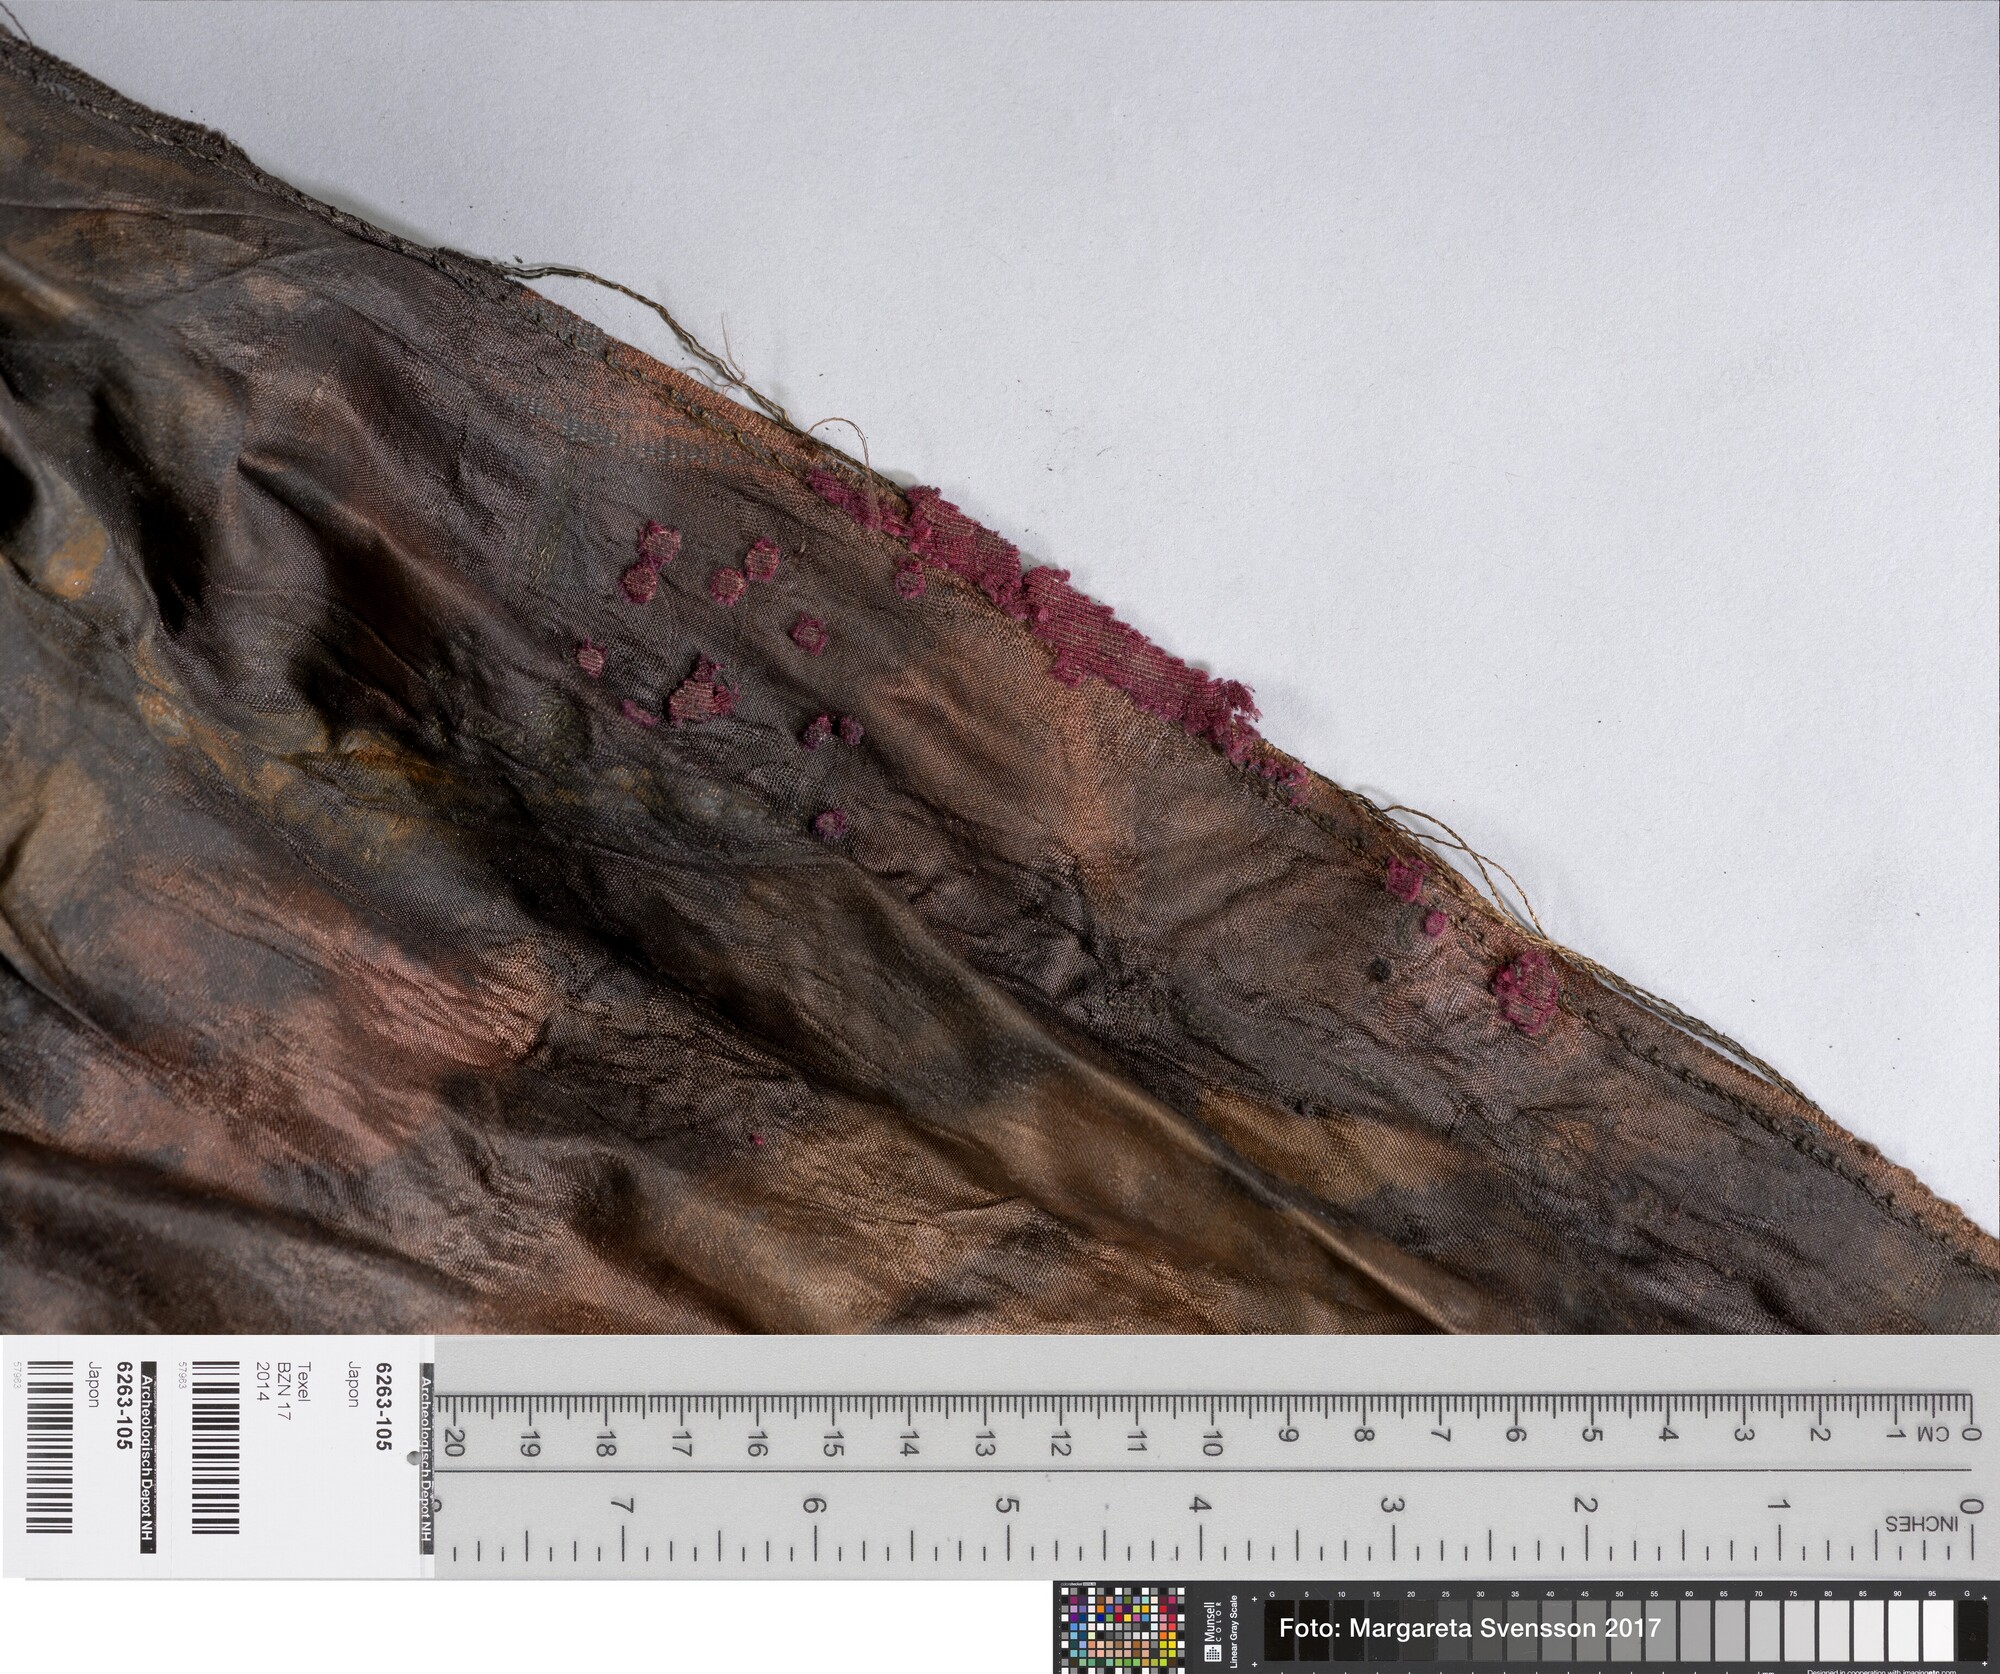Select the gray patch labeled 75
The height and width of the screenshot is (1674, 2000).
click(1798, 1629)
